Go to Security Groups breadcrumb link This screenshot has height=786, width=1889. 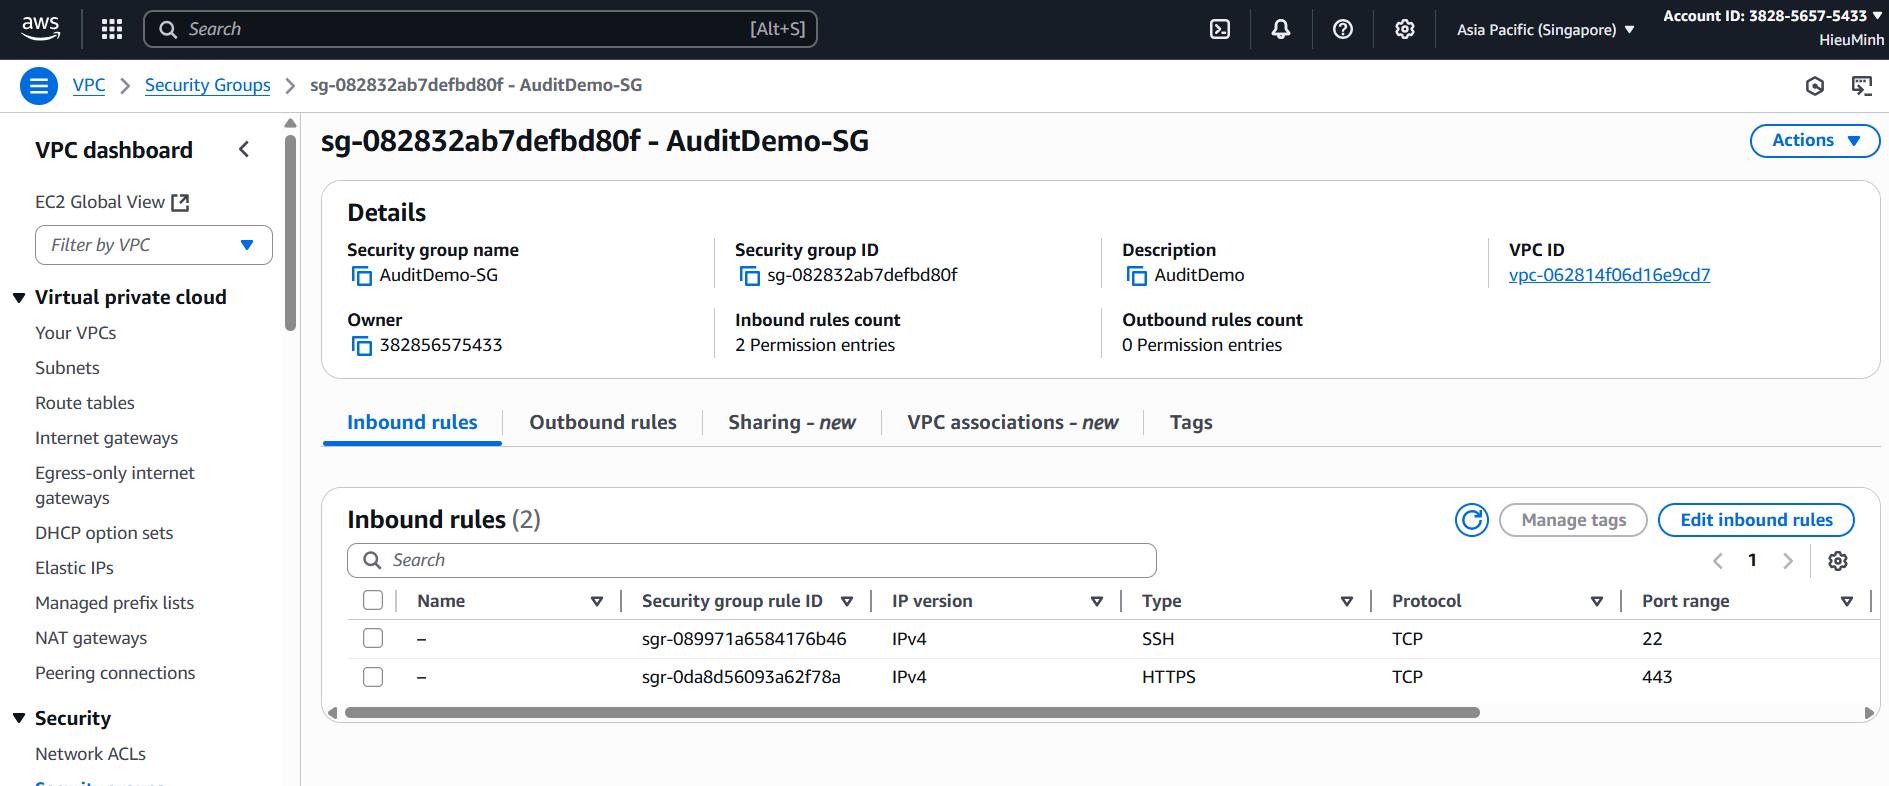pyautogui.click(x=208, y=86)
